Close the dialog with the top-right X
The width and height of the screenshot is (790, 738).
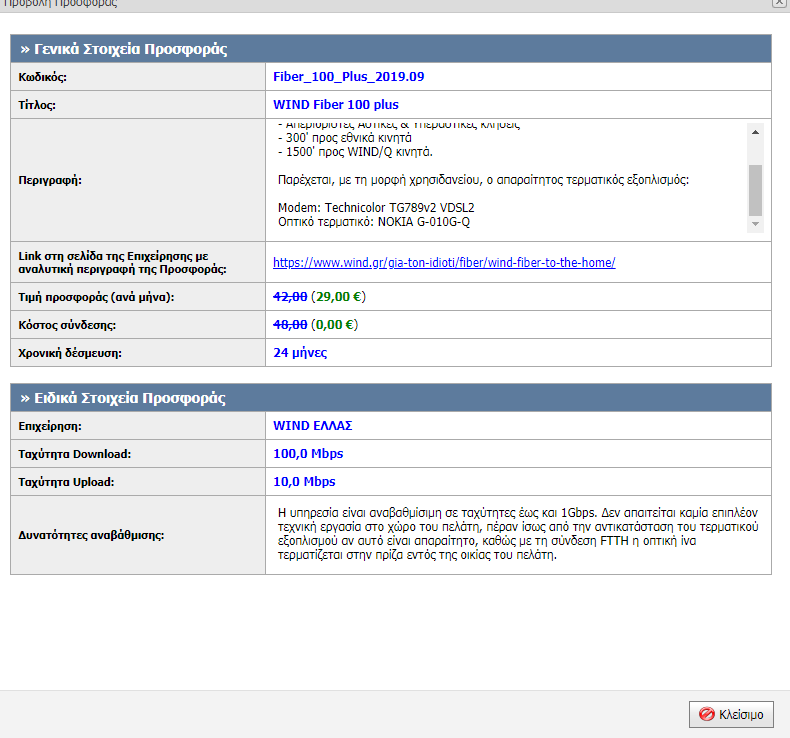pos(780,3)
